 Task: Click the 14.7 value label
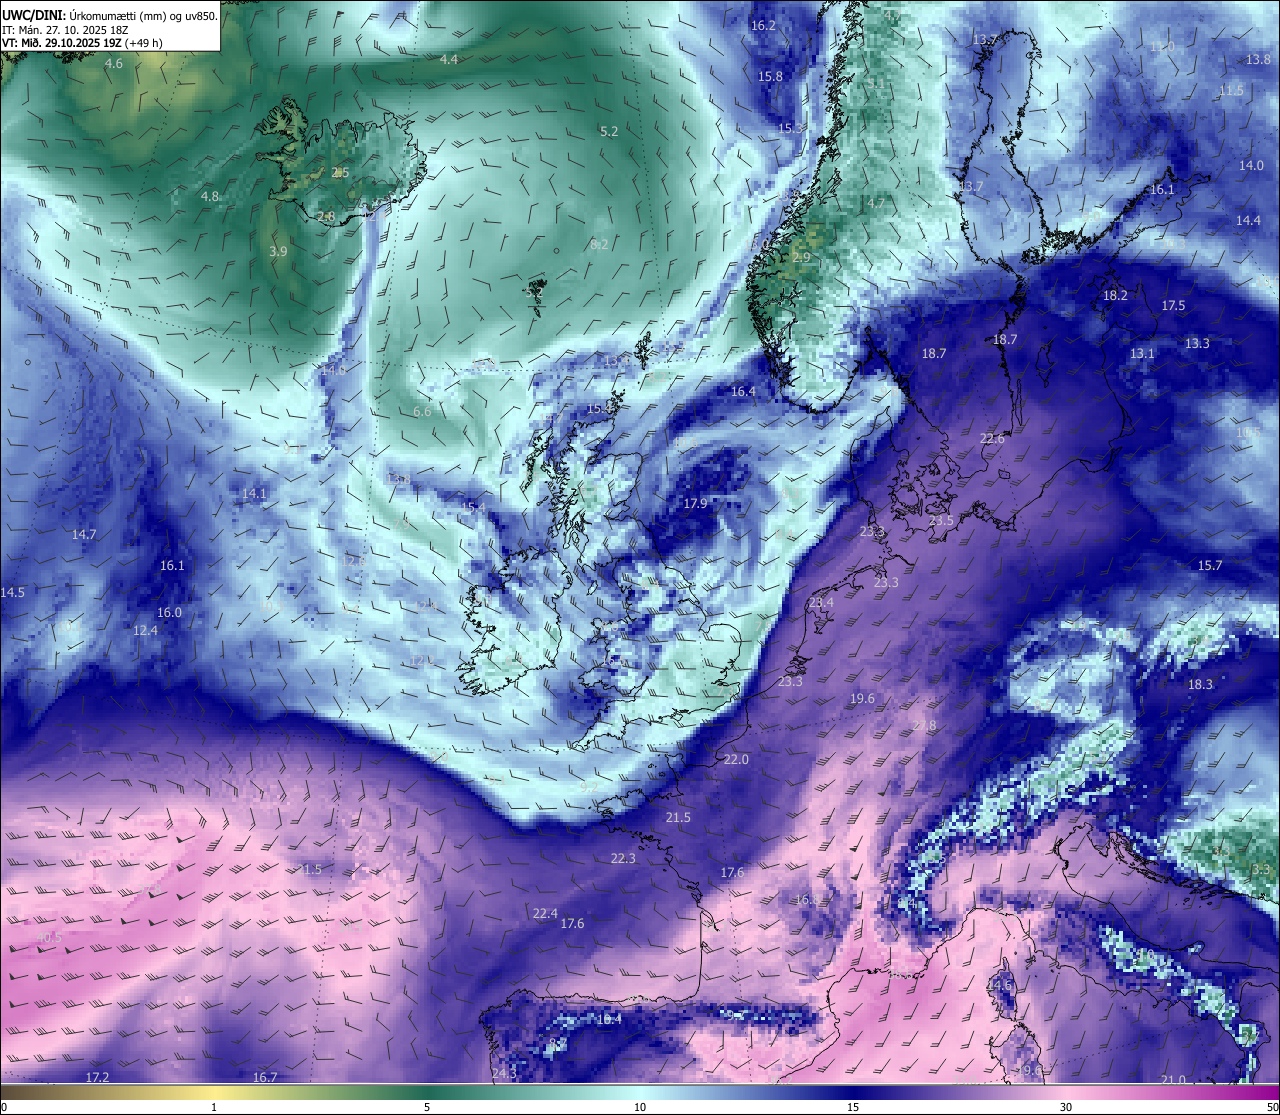pos(84,535)
